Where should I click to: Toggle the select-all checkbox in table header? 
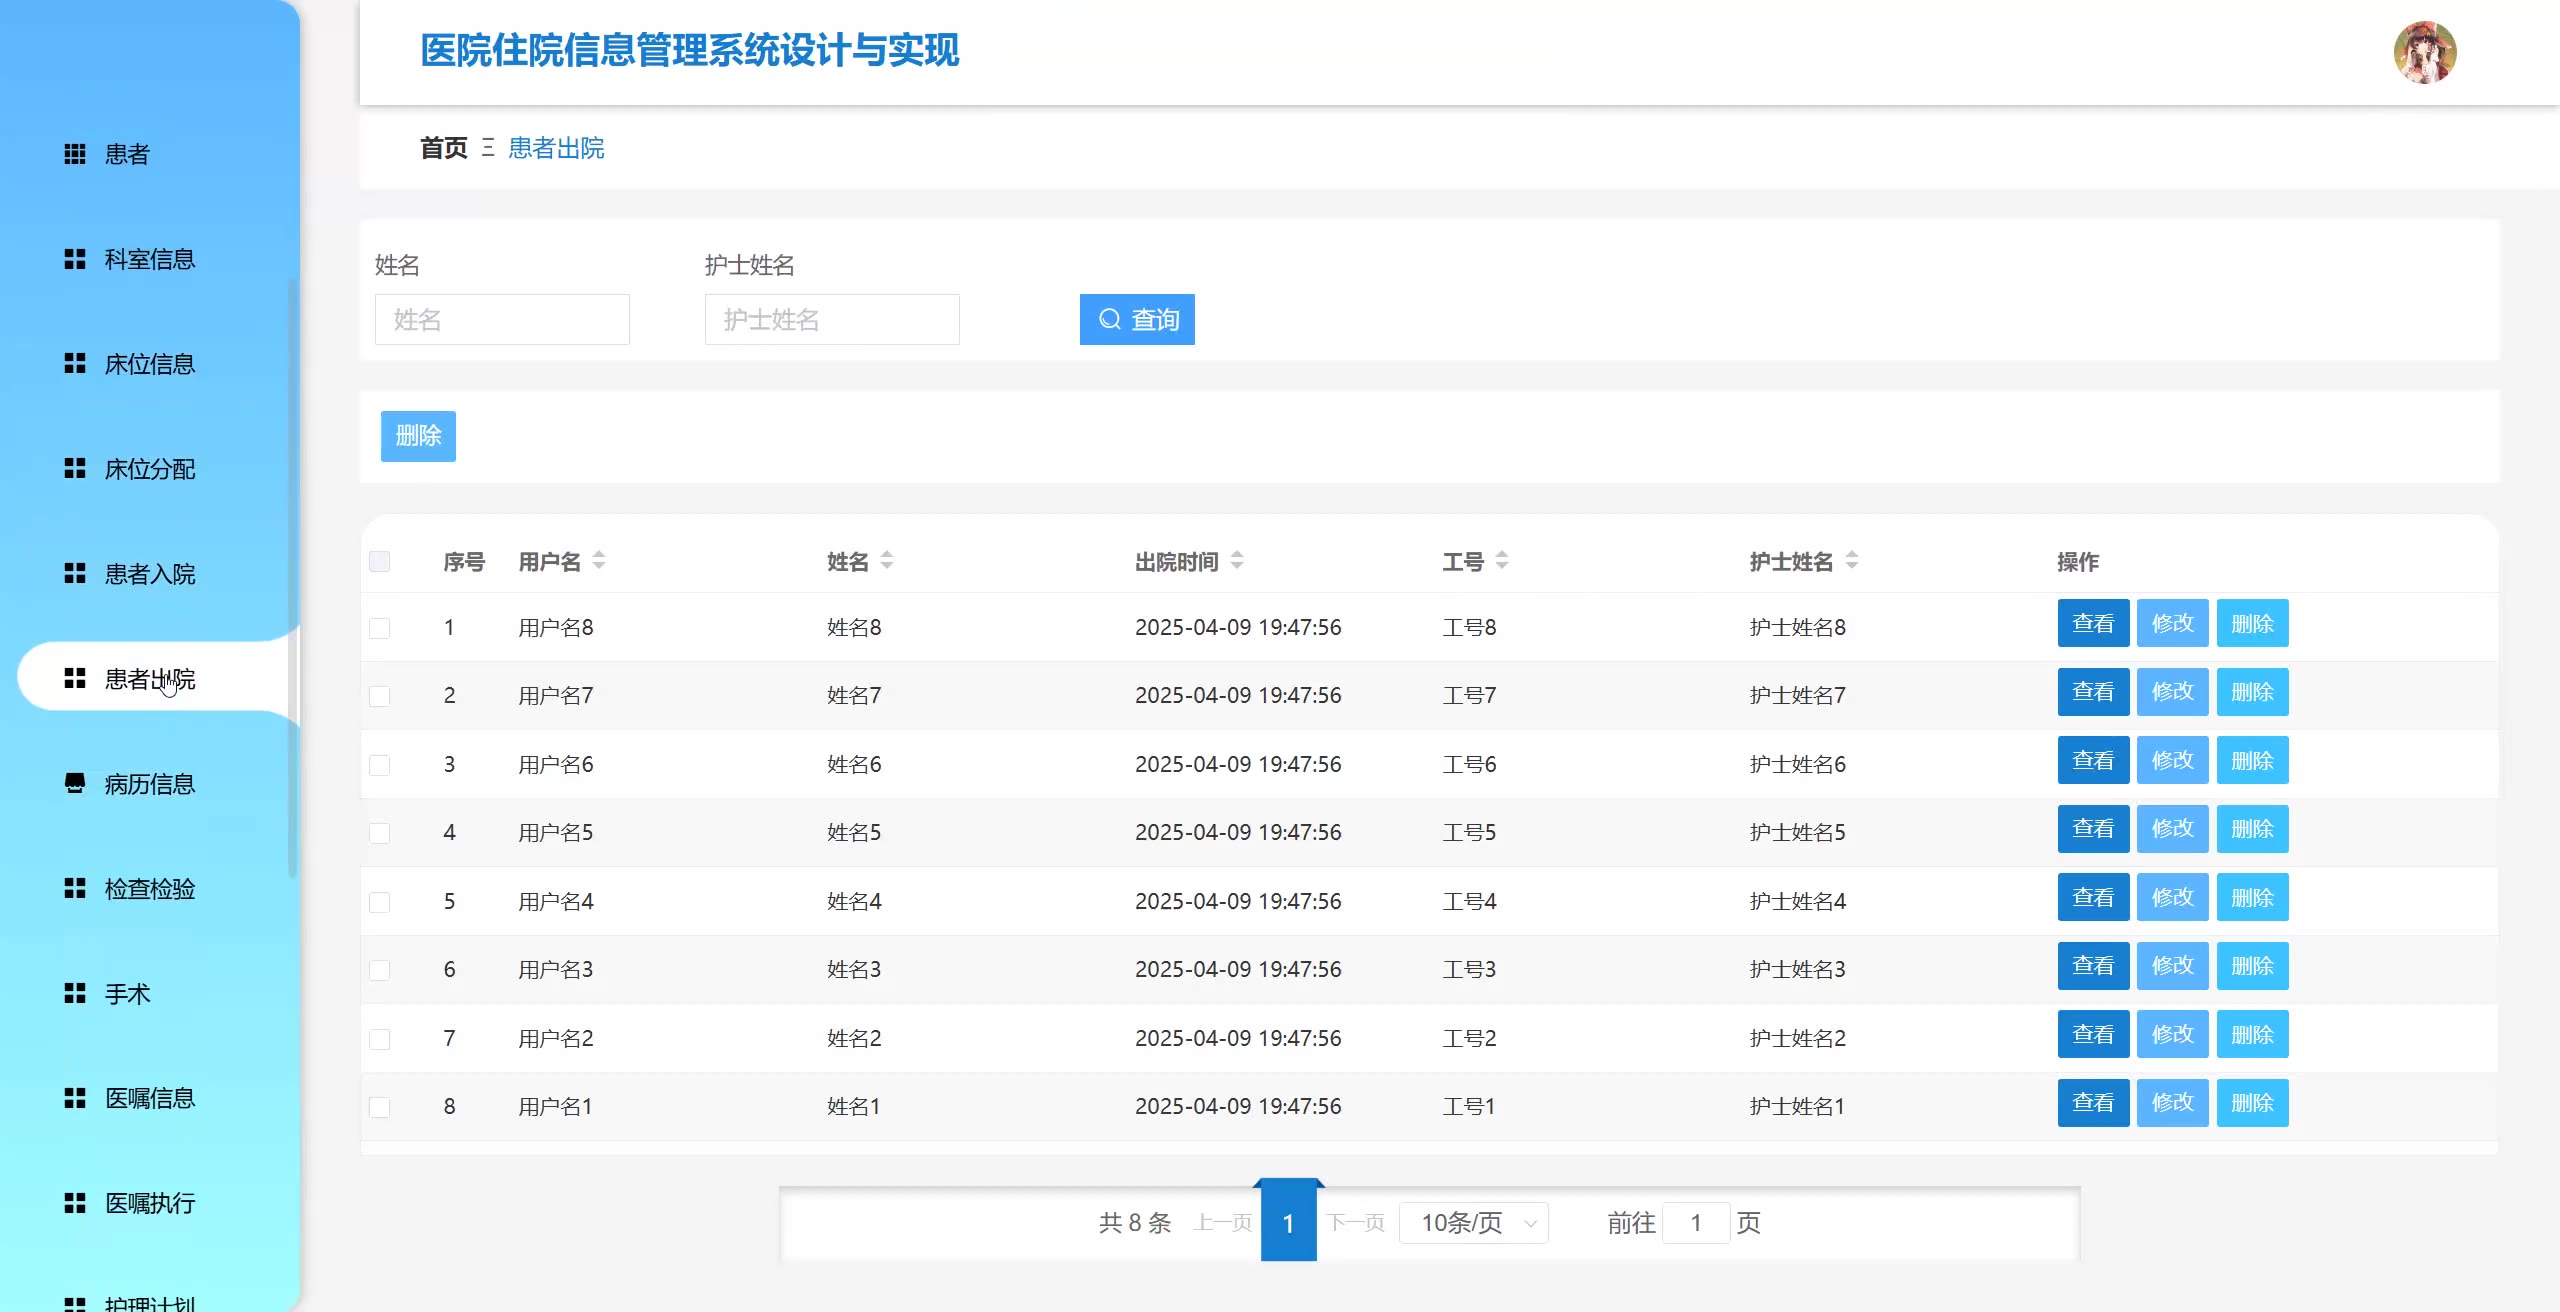(380, 561)
